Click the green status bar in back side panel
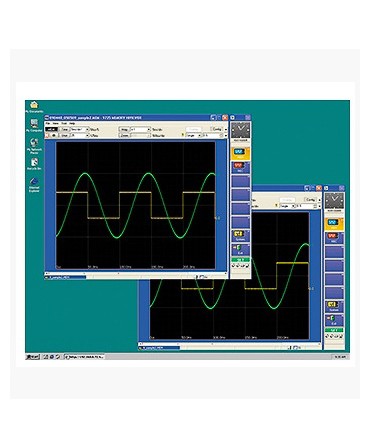Screen dimensions: 370x448 point(334,330)
